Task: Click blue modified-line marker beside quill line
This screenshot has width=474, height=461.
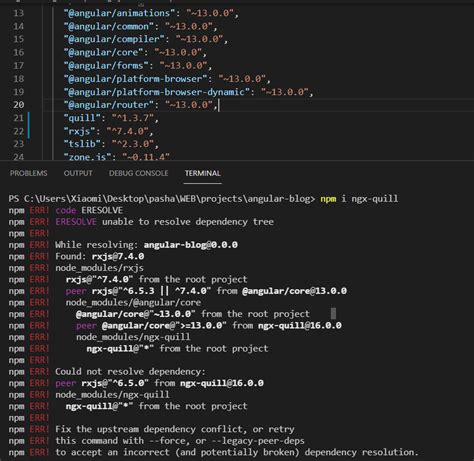Action: 29,125
